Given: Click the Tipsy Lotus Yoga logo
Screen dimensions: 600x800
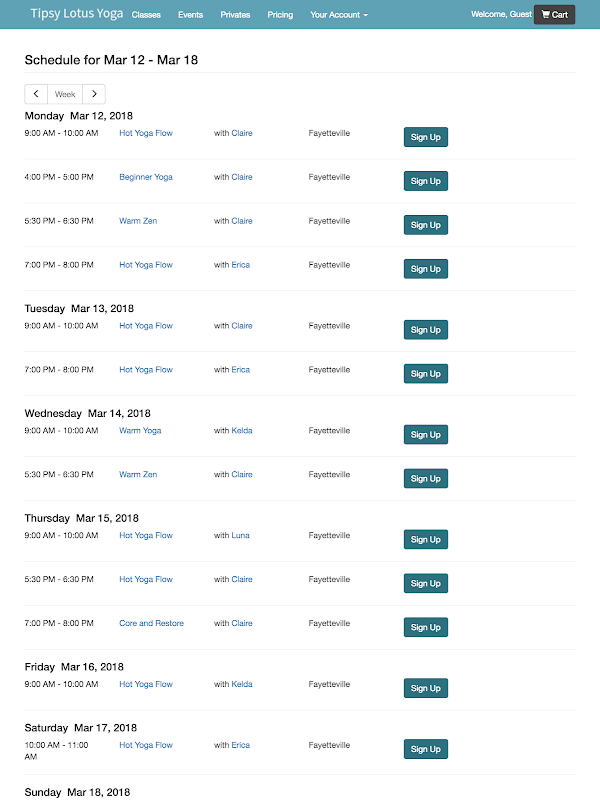Looking at the screenshot, I should point(77,14).
